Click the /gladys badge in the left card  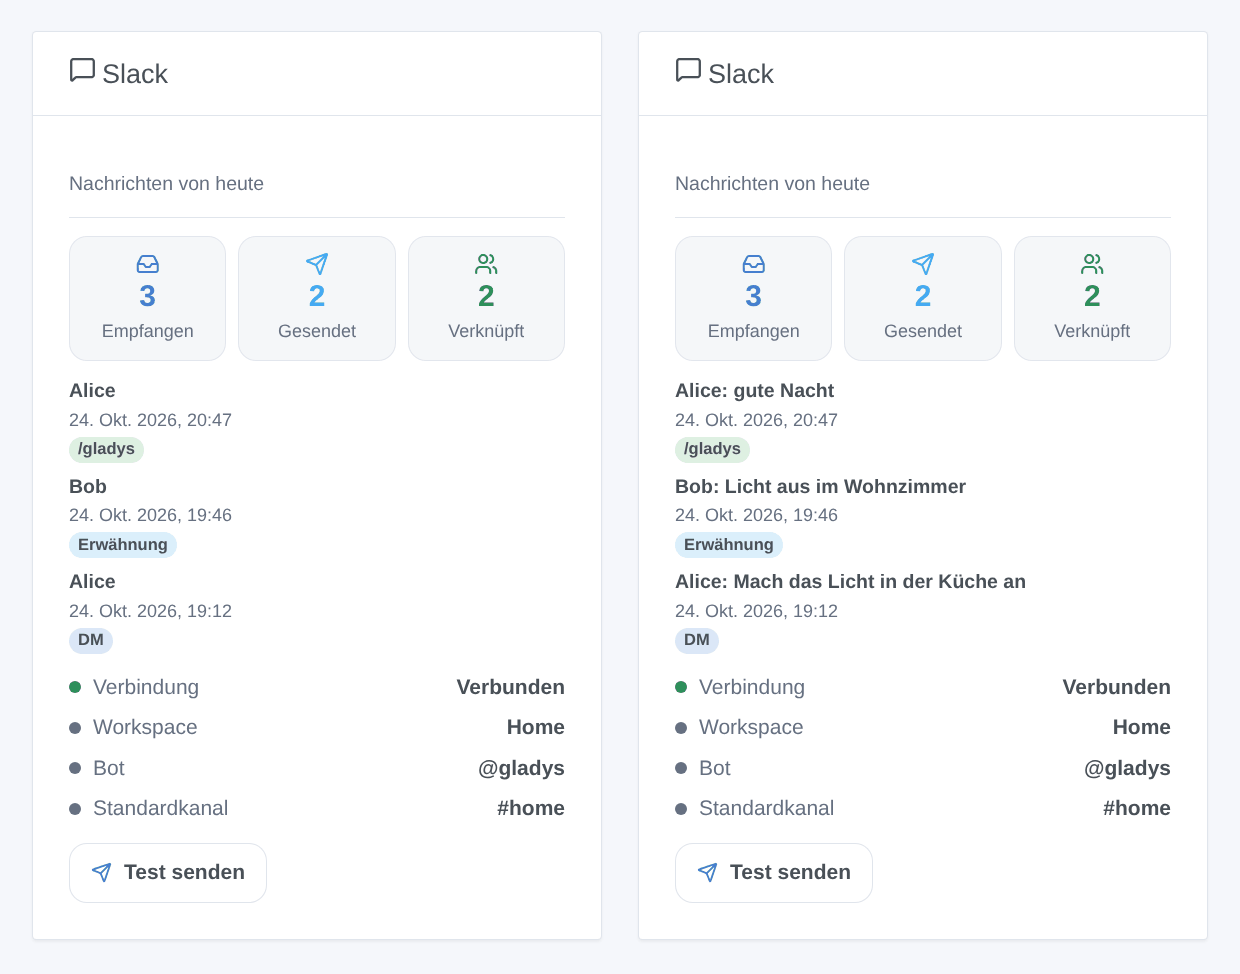tap(106, 449)
